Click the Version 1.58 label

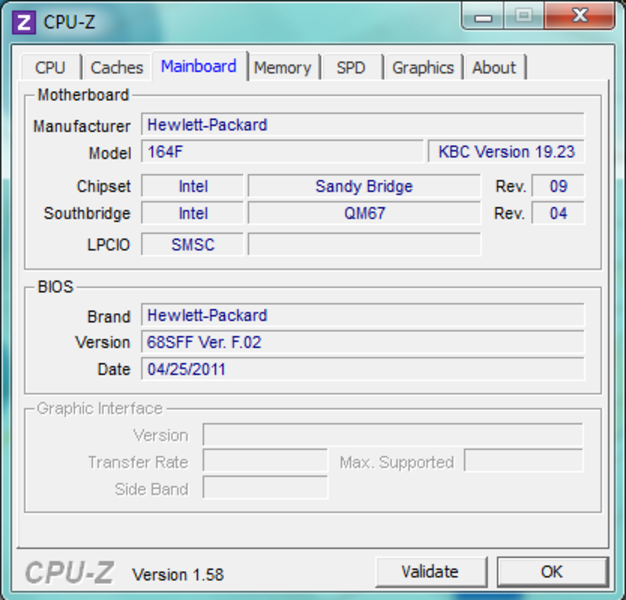(178, 575)
